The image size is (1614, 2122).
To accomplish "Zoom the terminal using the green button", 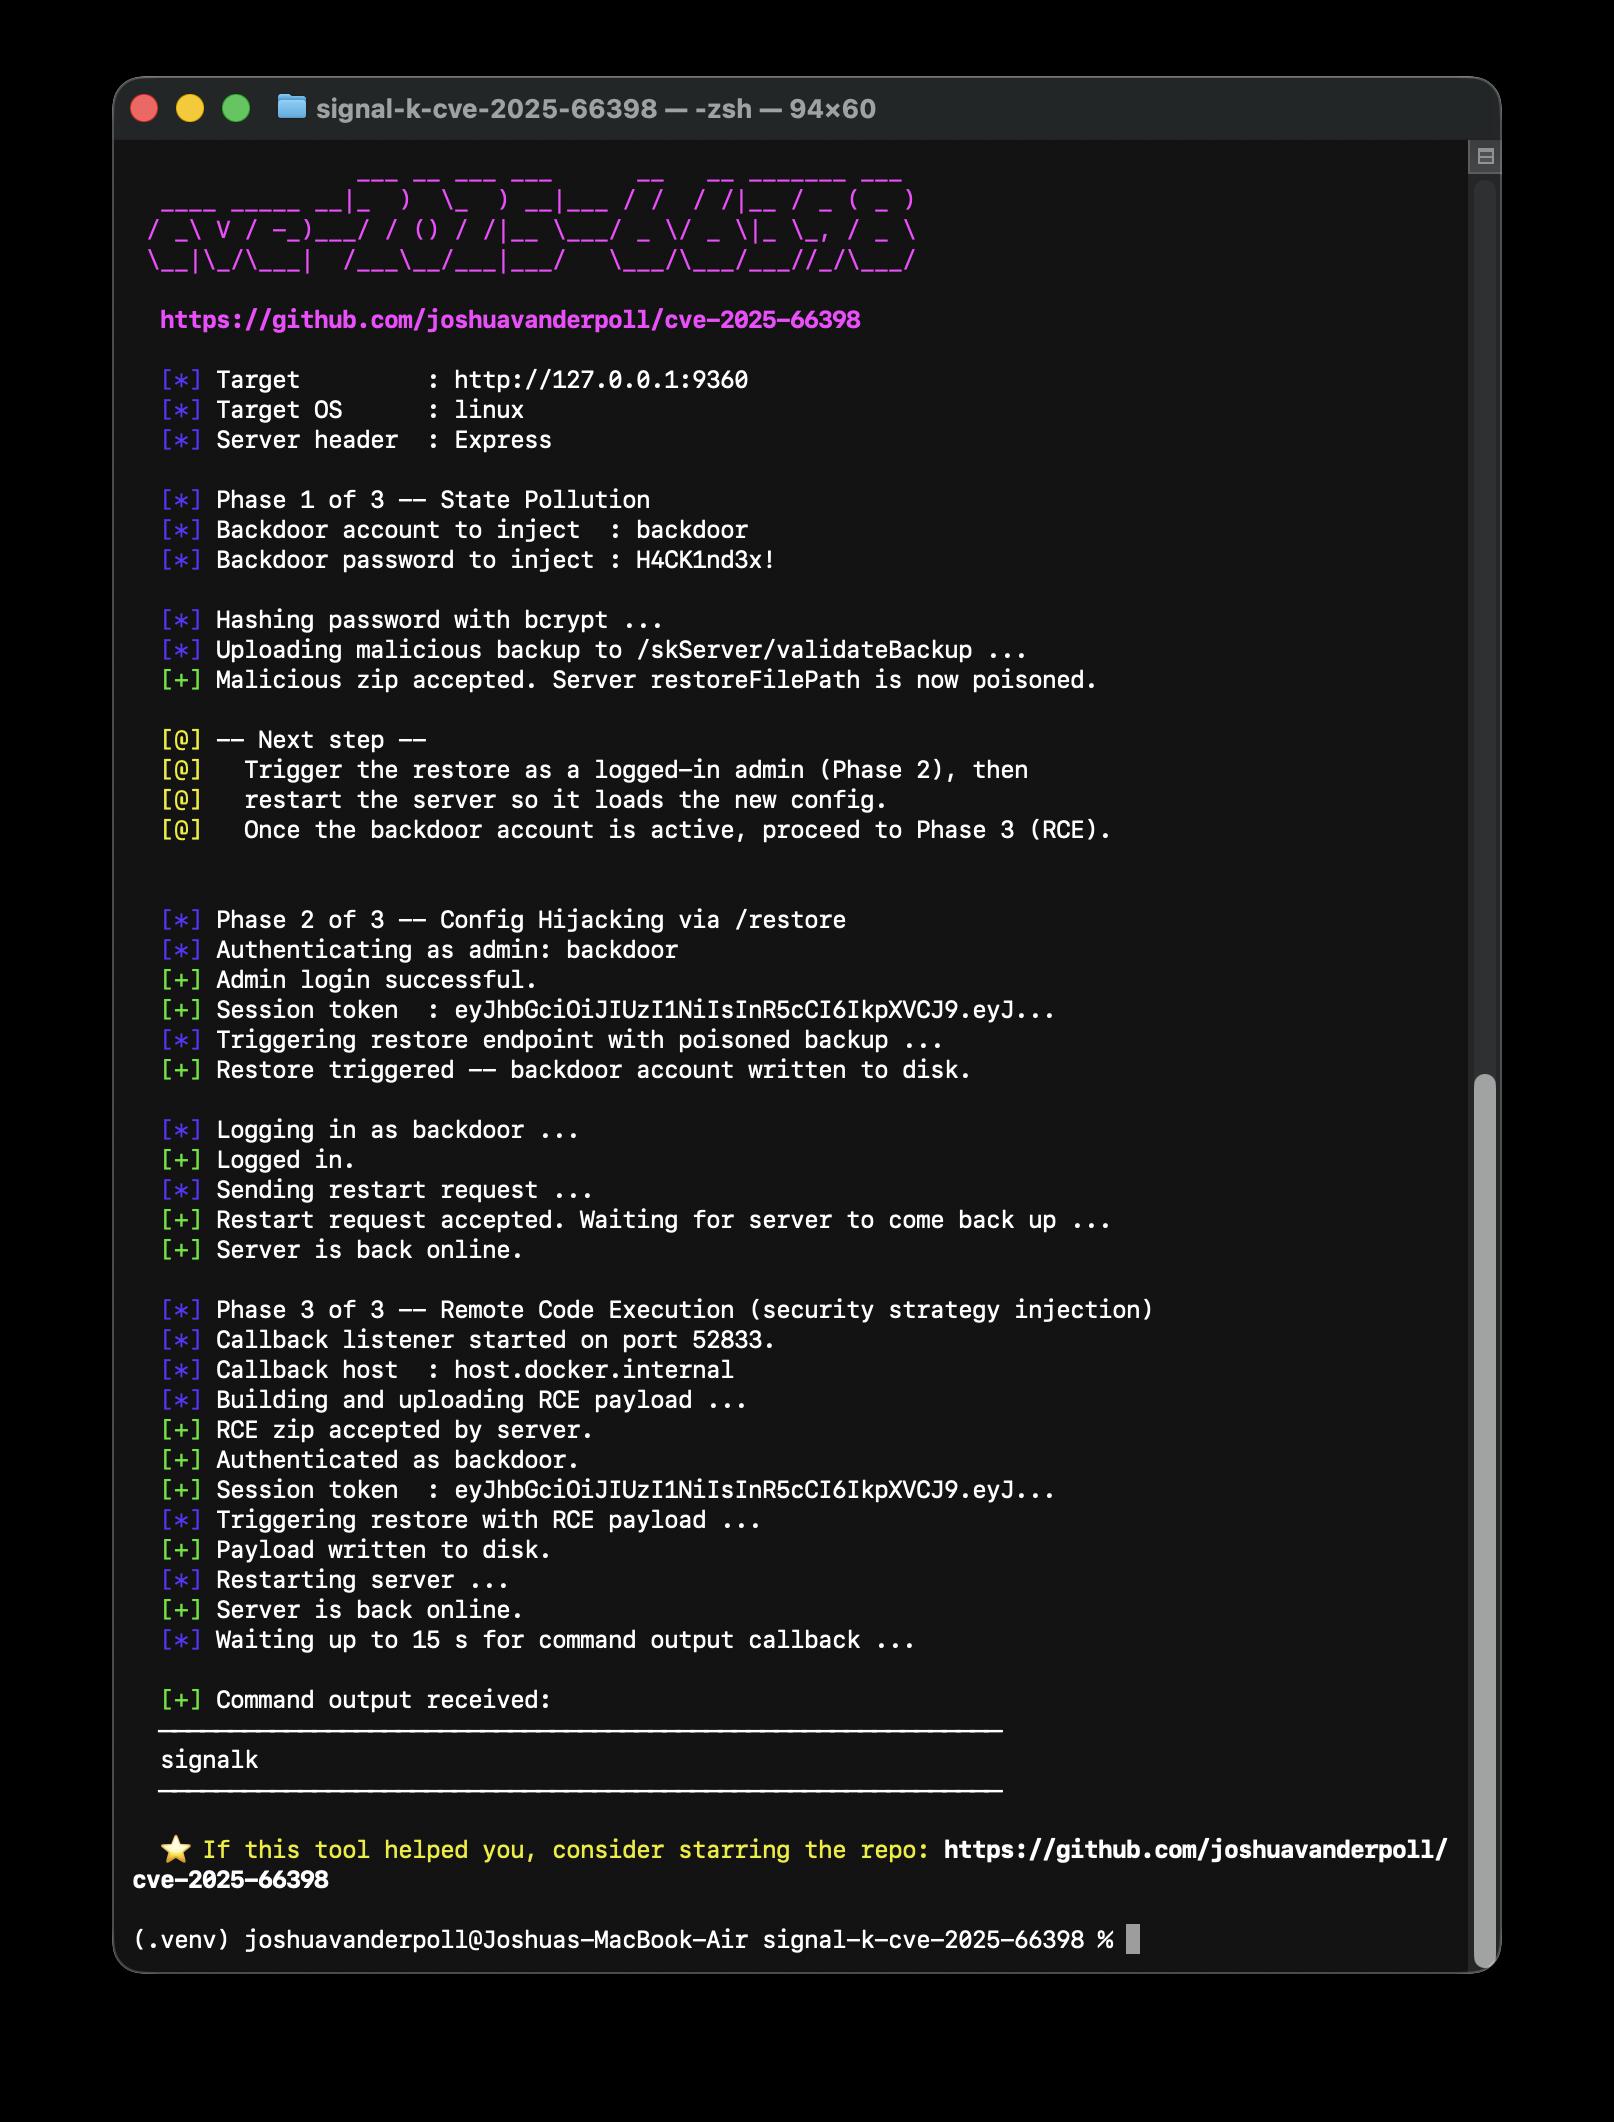I will [236, 108].
